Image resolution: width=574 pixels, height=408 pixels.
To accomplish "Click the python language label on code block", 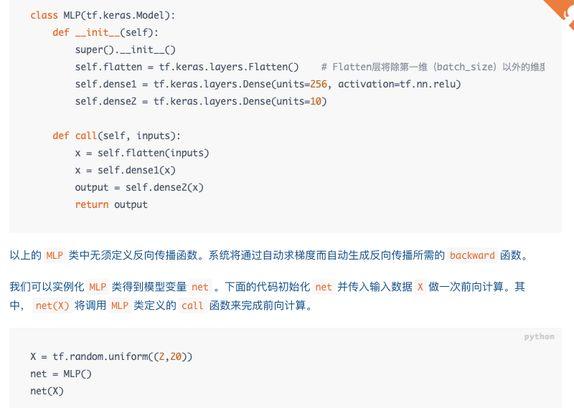I will pos(539,337).
